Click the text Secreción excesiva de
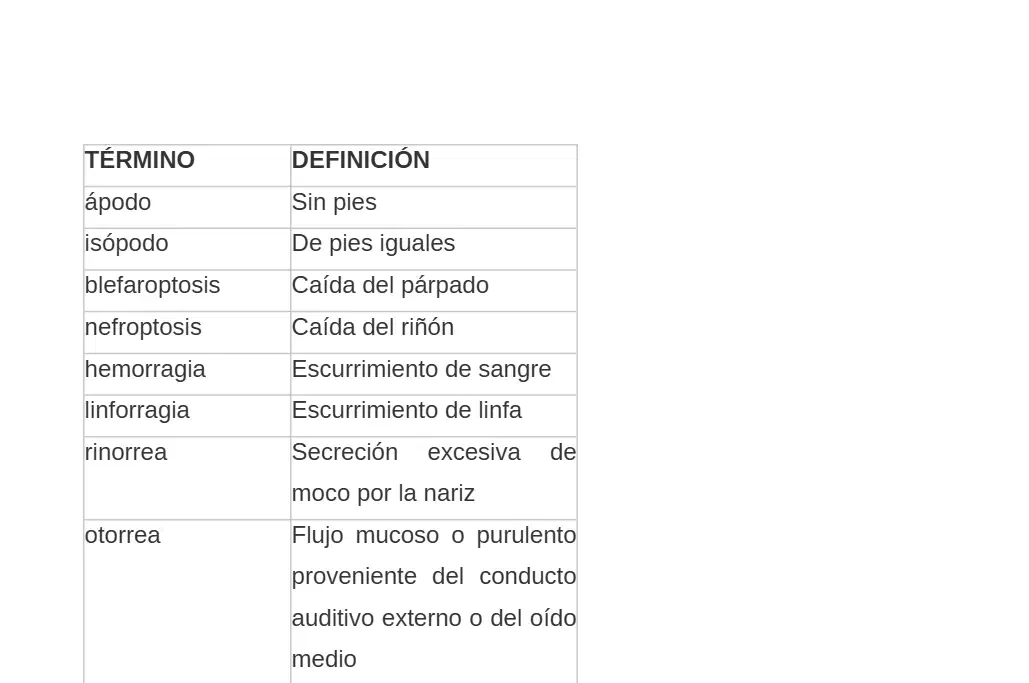 coord(434,452)
